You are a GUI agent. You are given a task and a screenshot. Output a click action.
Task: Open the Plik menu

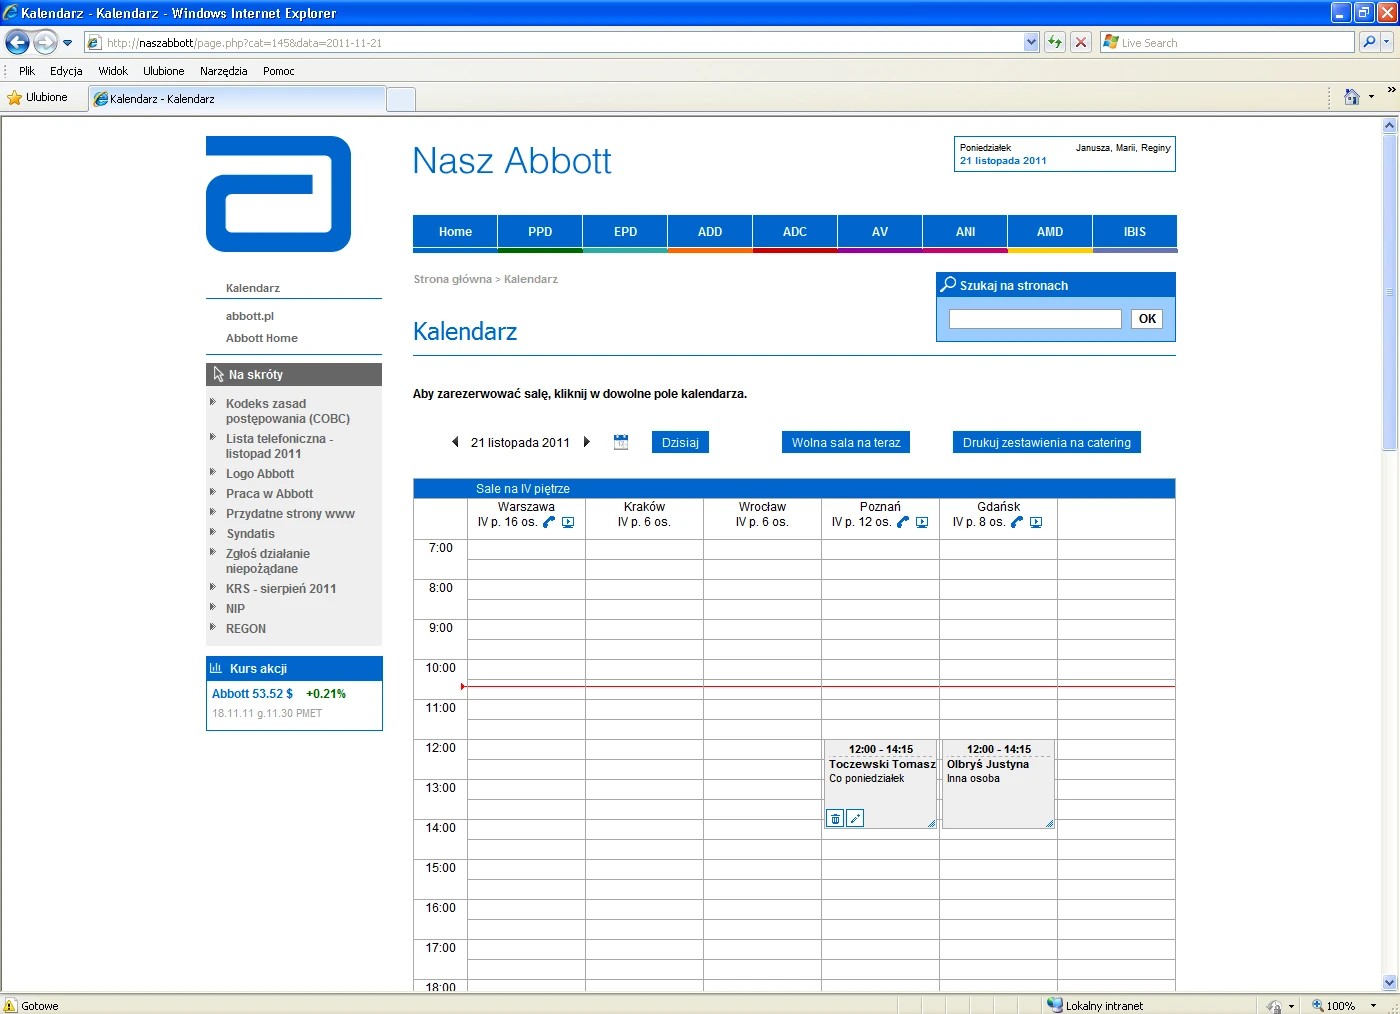27,71
